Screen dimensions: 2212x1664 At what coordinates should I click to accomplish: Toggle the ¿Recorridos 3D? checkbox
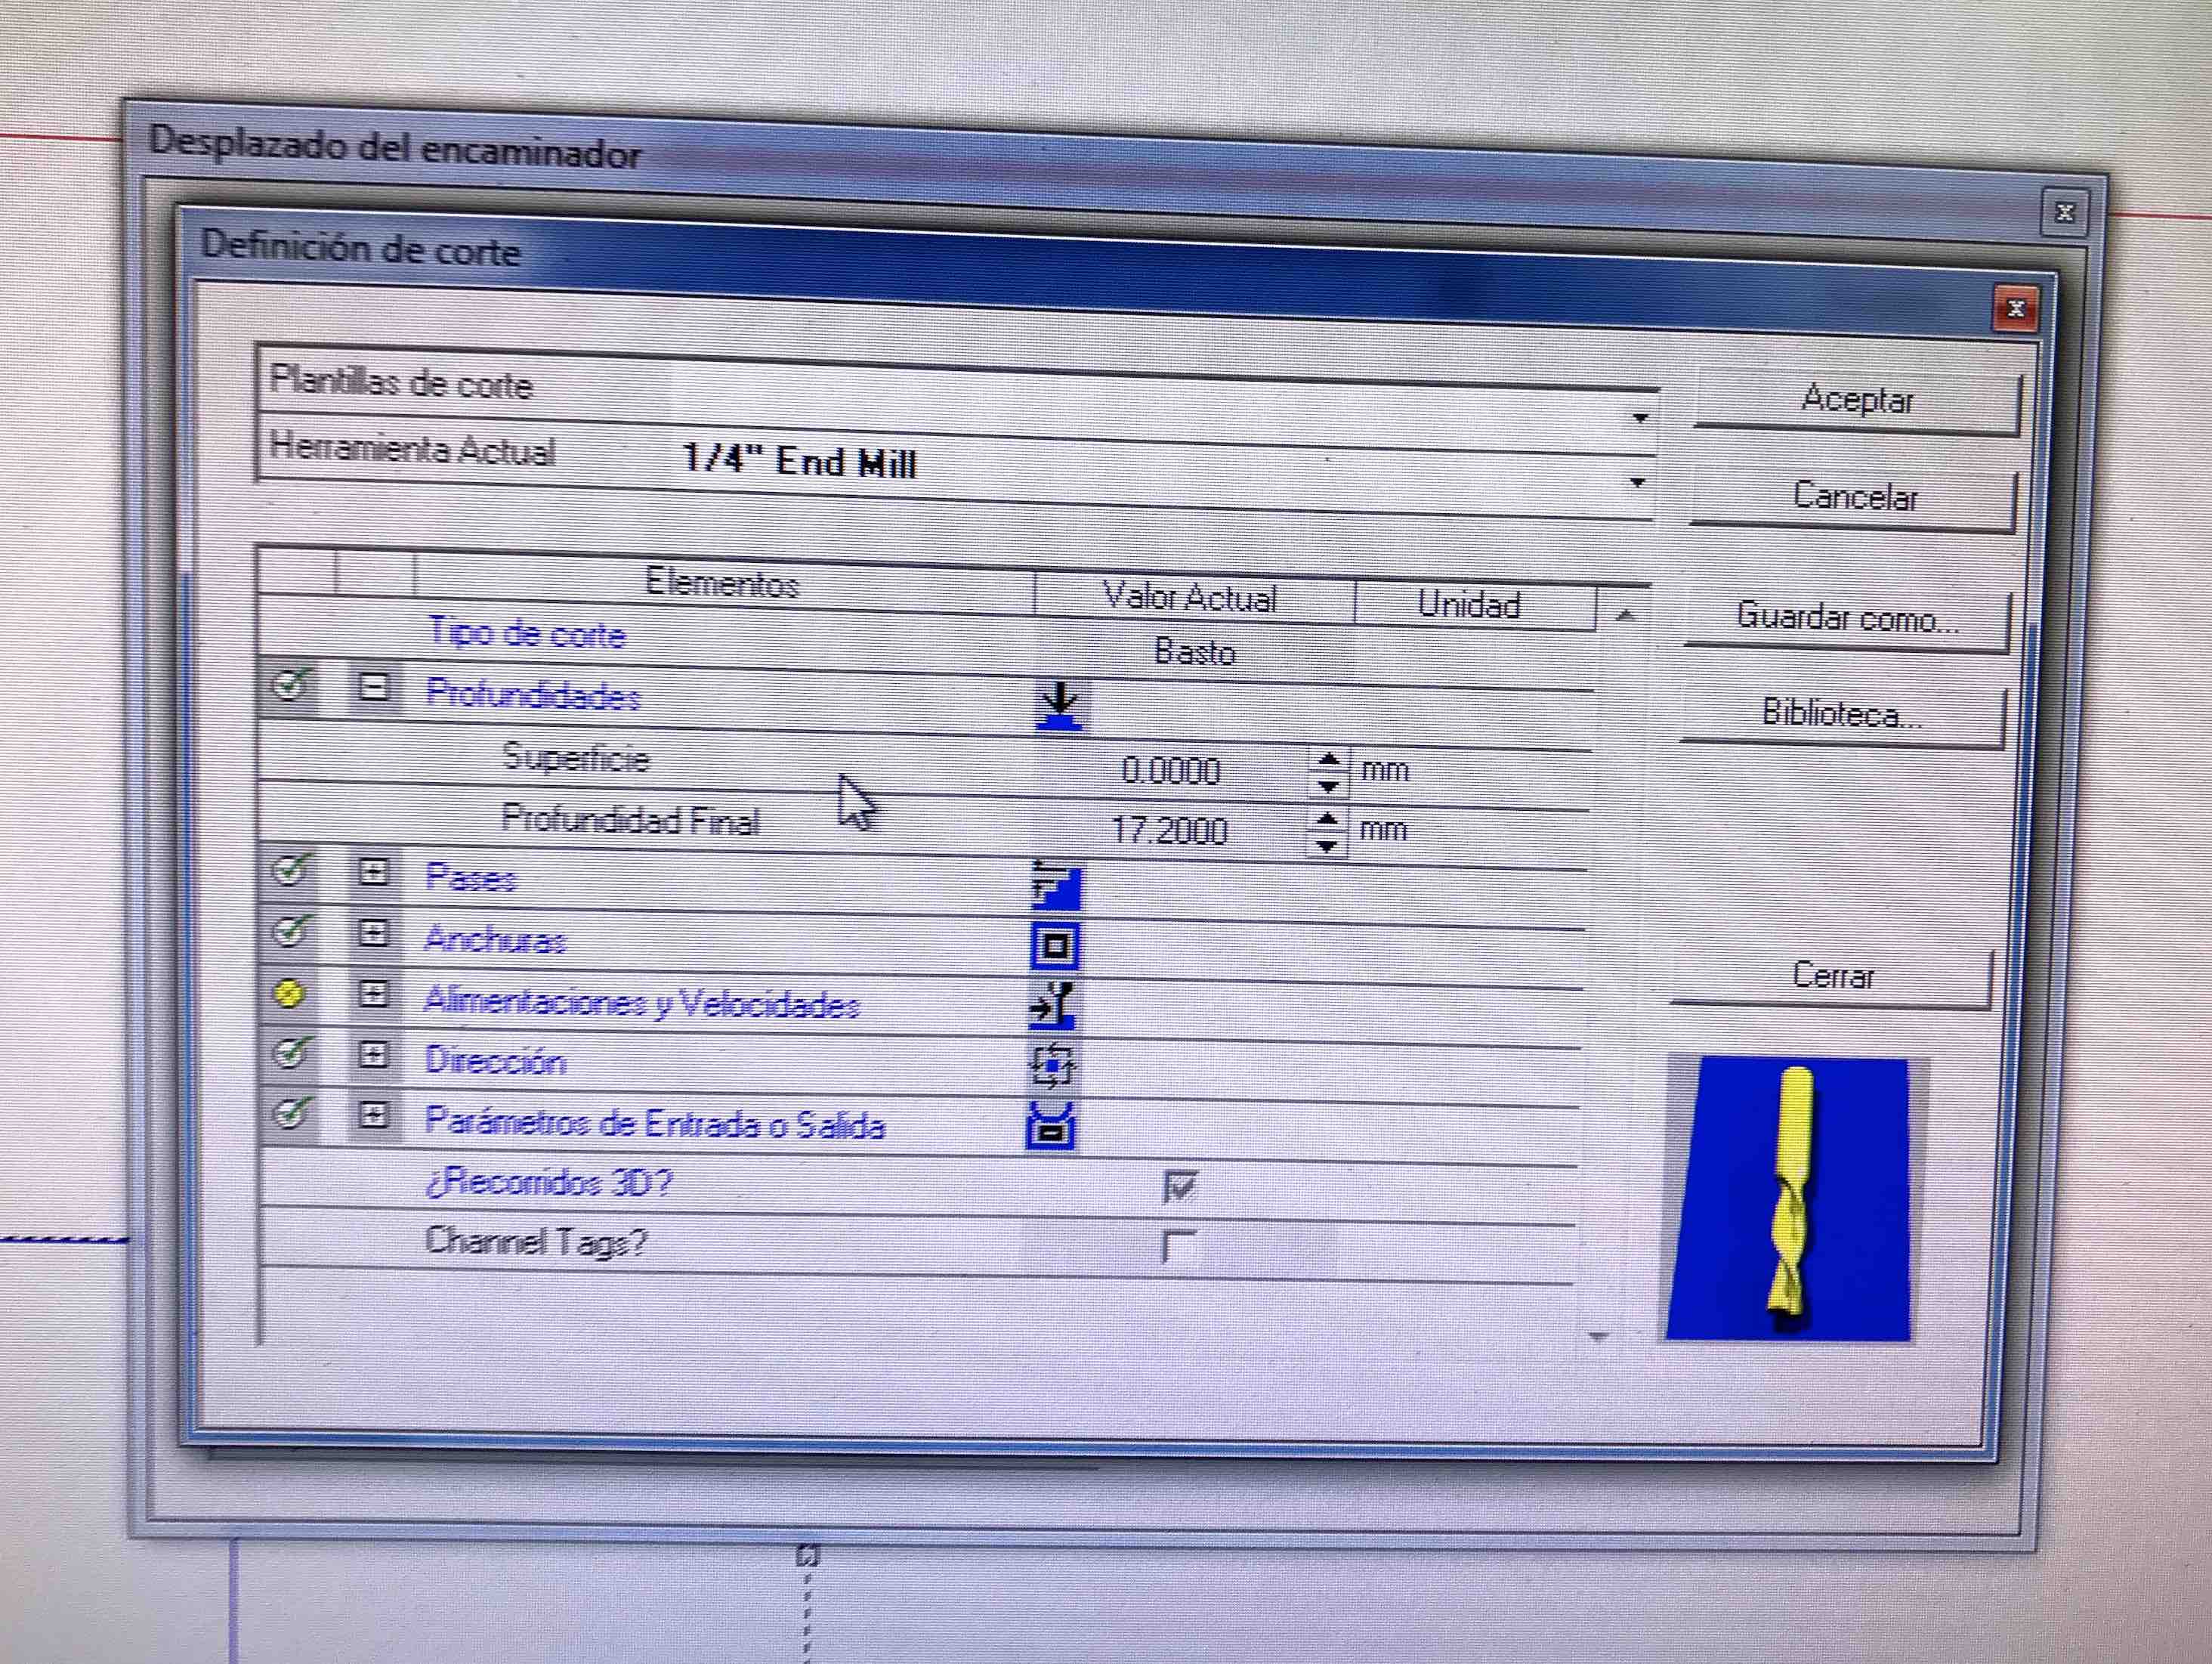[1180, 1187]
